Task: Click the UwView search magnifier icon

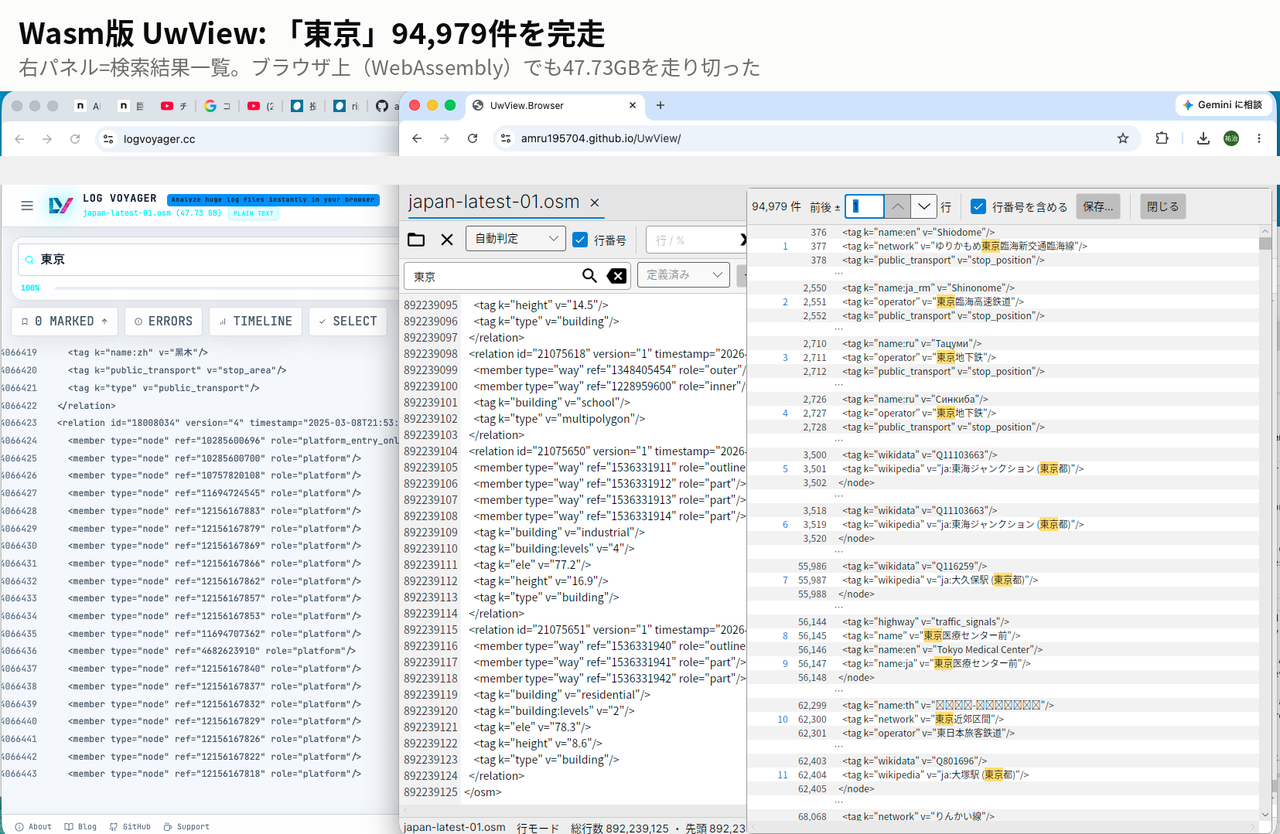Action: [x=590, y=276]
